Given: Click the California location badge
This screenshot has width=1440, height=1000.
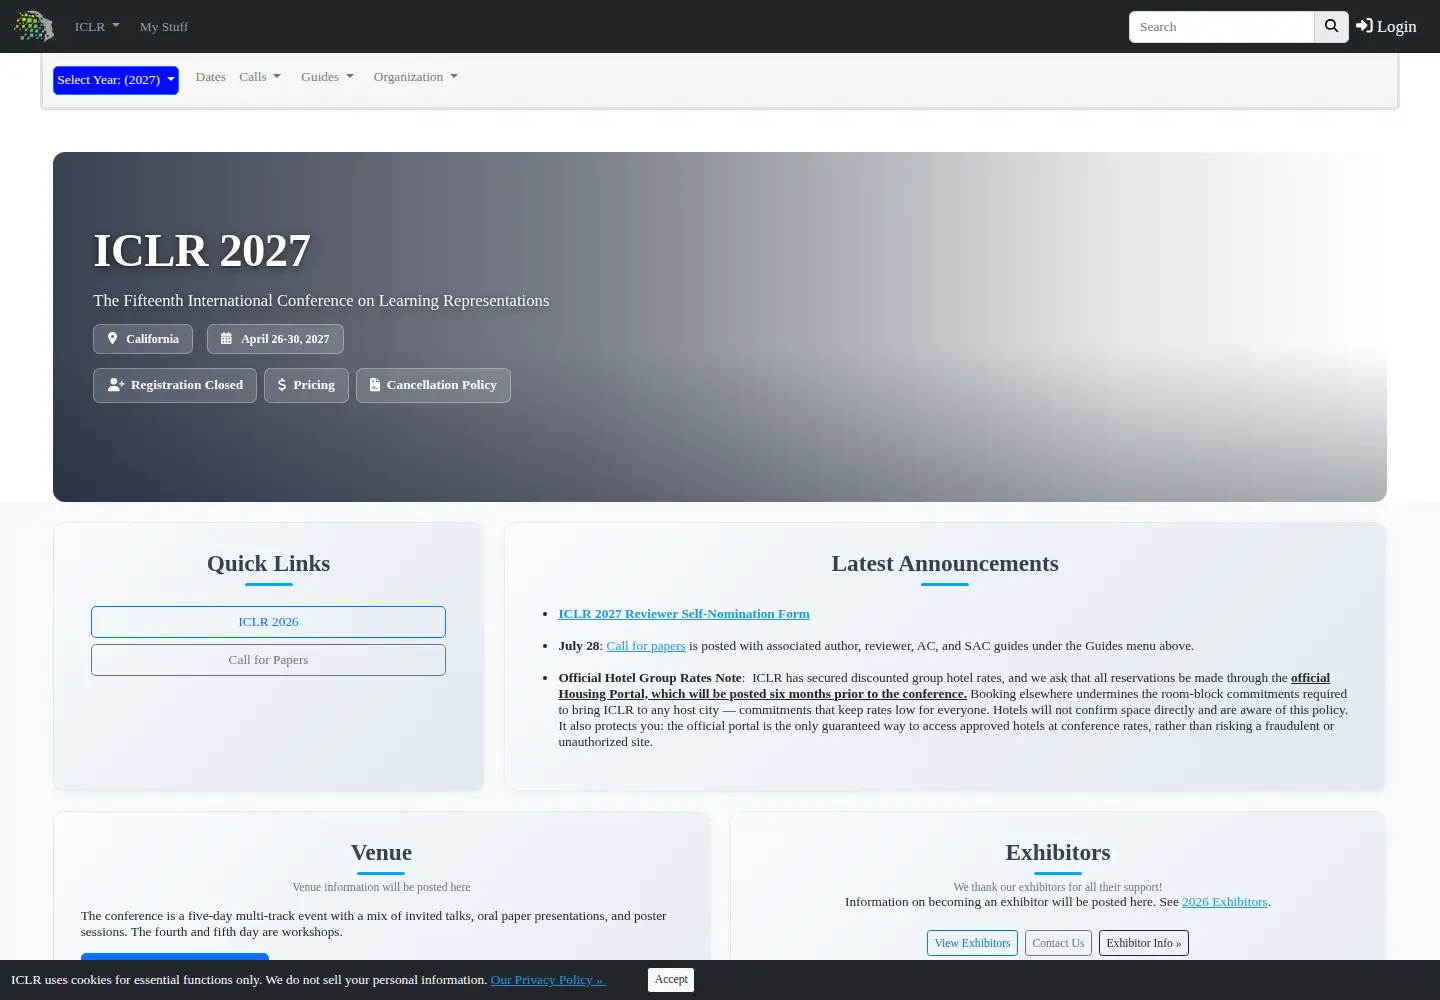Looking at the screenshot, I should [x=143, y=339].
